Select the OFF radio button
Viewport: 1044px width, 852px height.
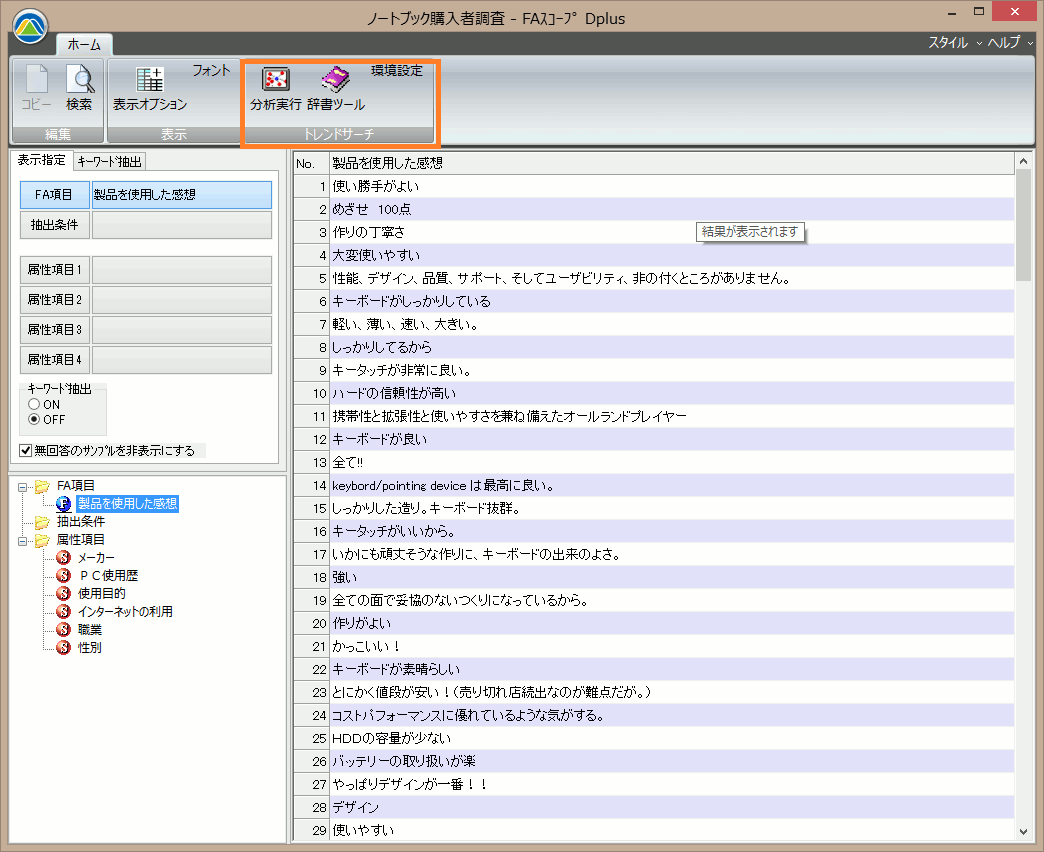coord(34,419)
